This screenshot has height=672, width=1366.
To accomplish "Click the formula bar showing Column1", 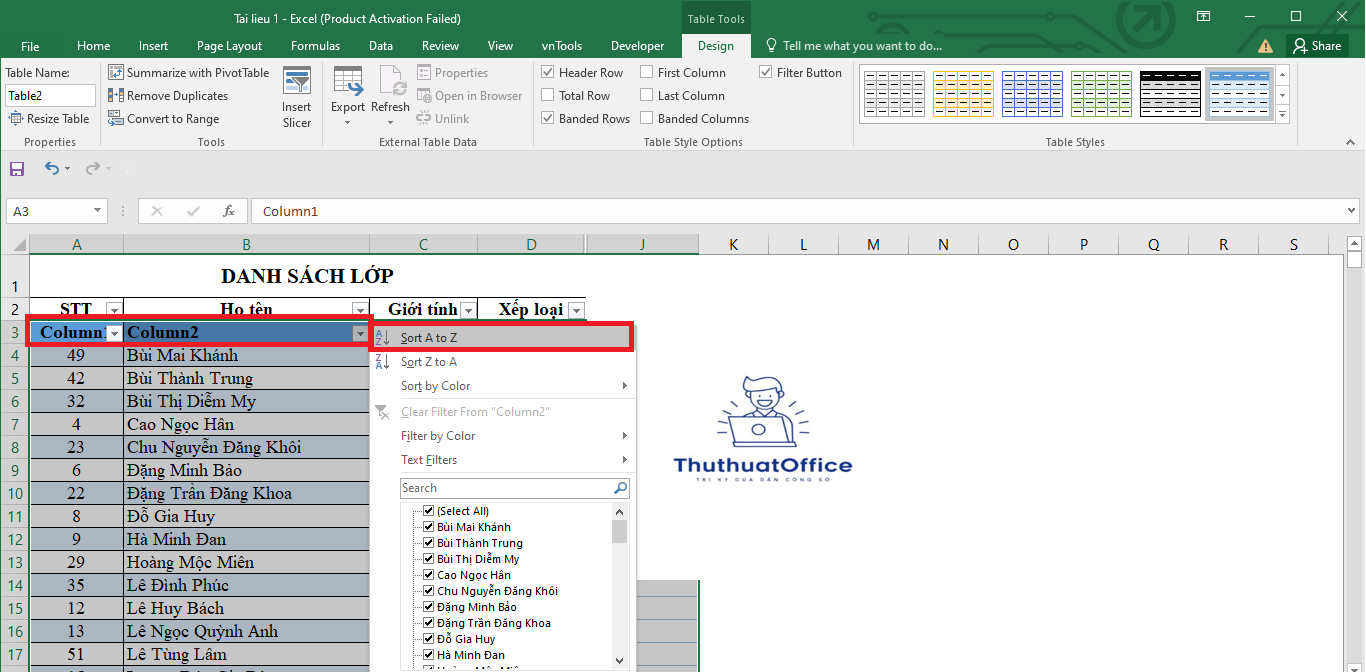I will click(x=797, y=211).
